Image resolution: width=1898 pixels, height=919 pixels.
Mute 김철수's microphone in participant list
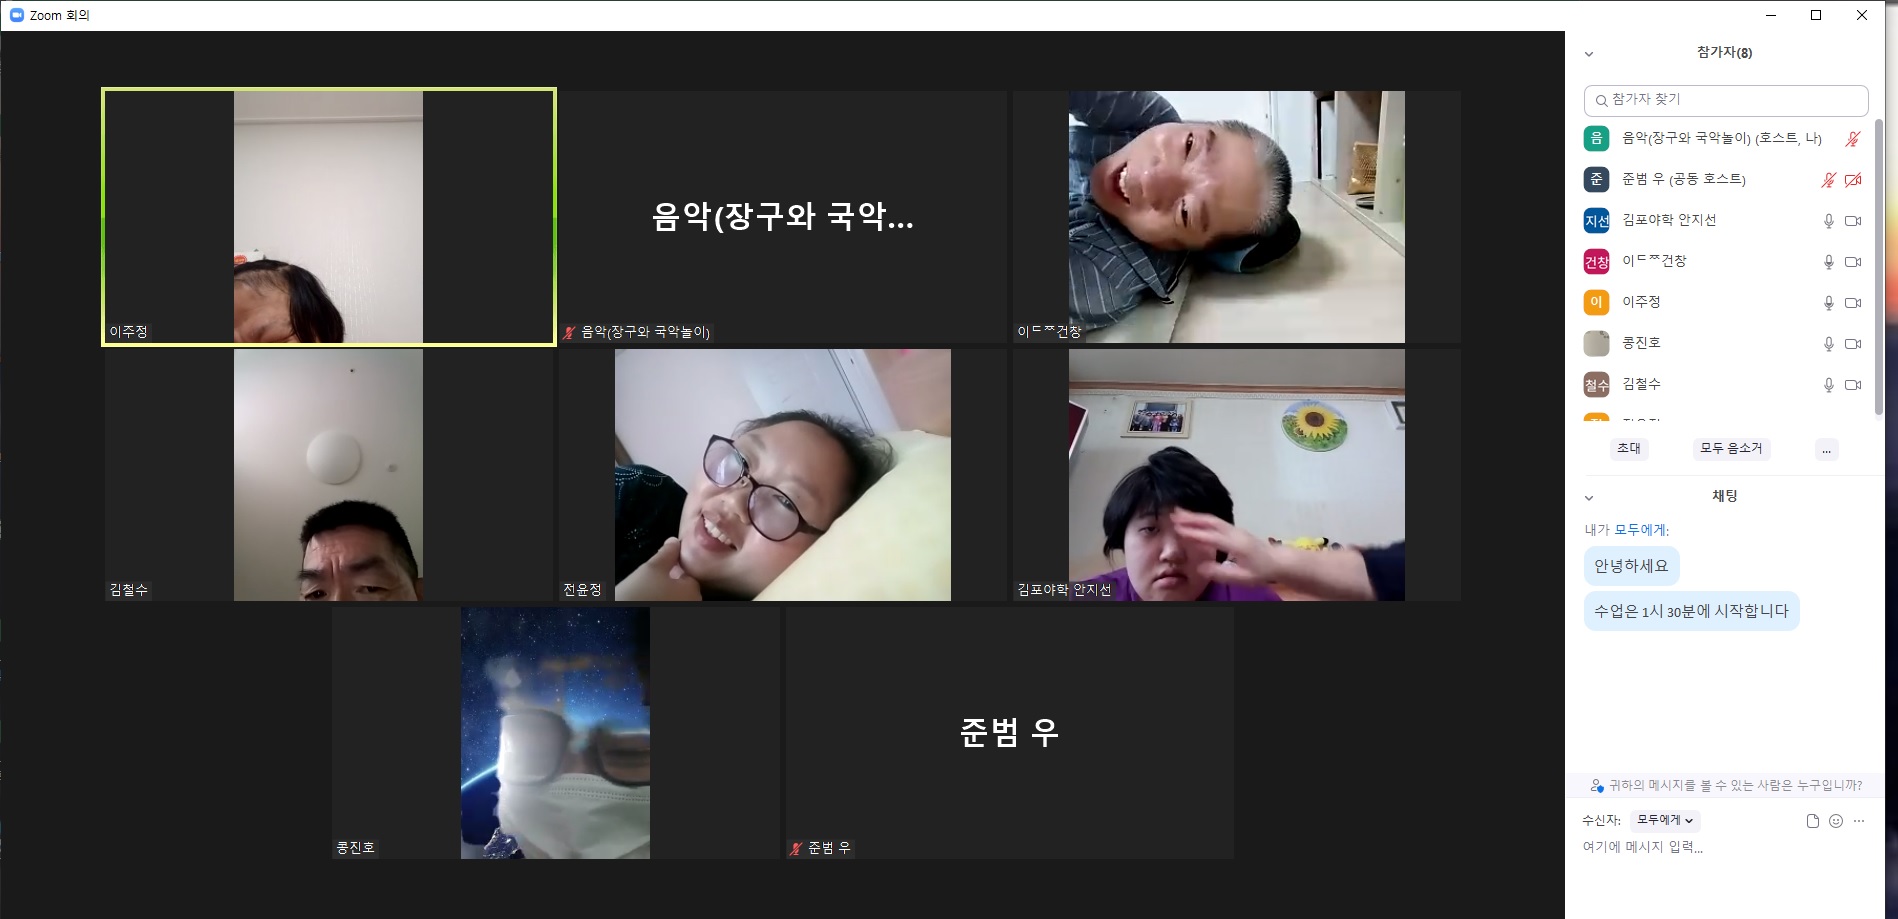[x=1828, y=385]
